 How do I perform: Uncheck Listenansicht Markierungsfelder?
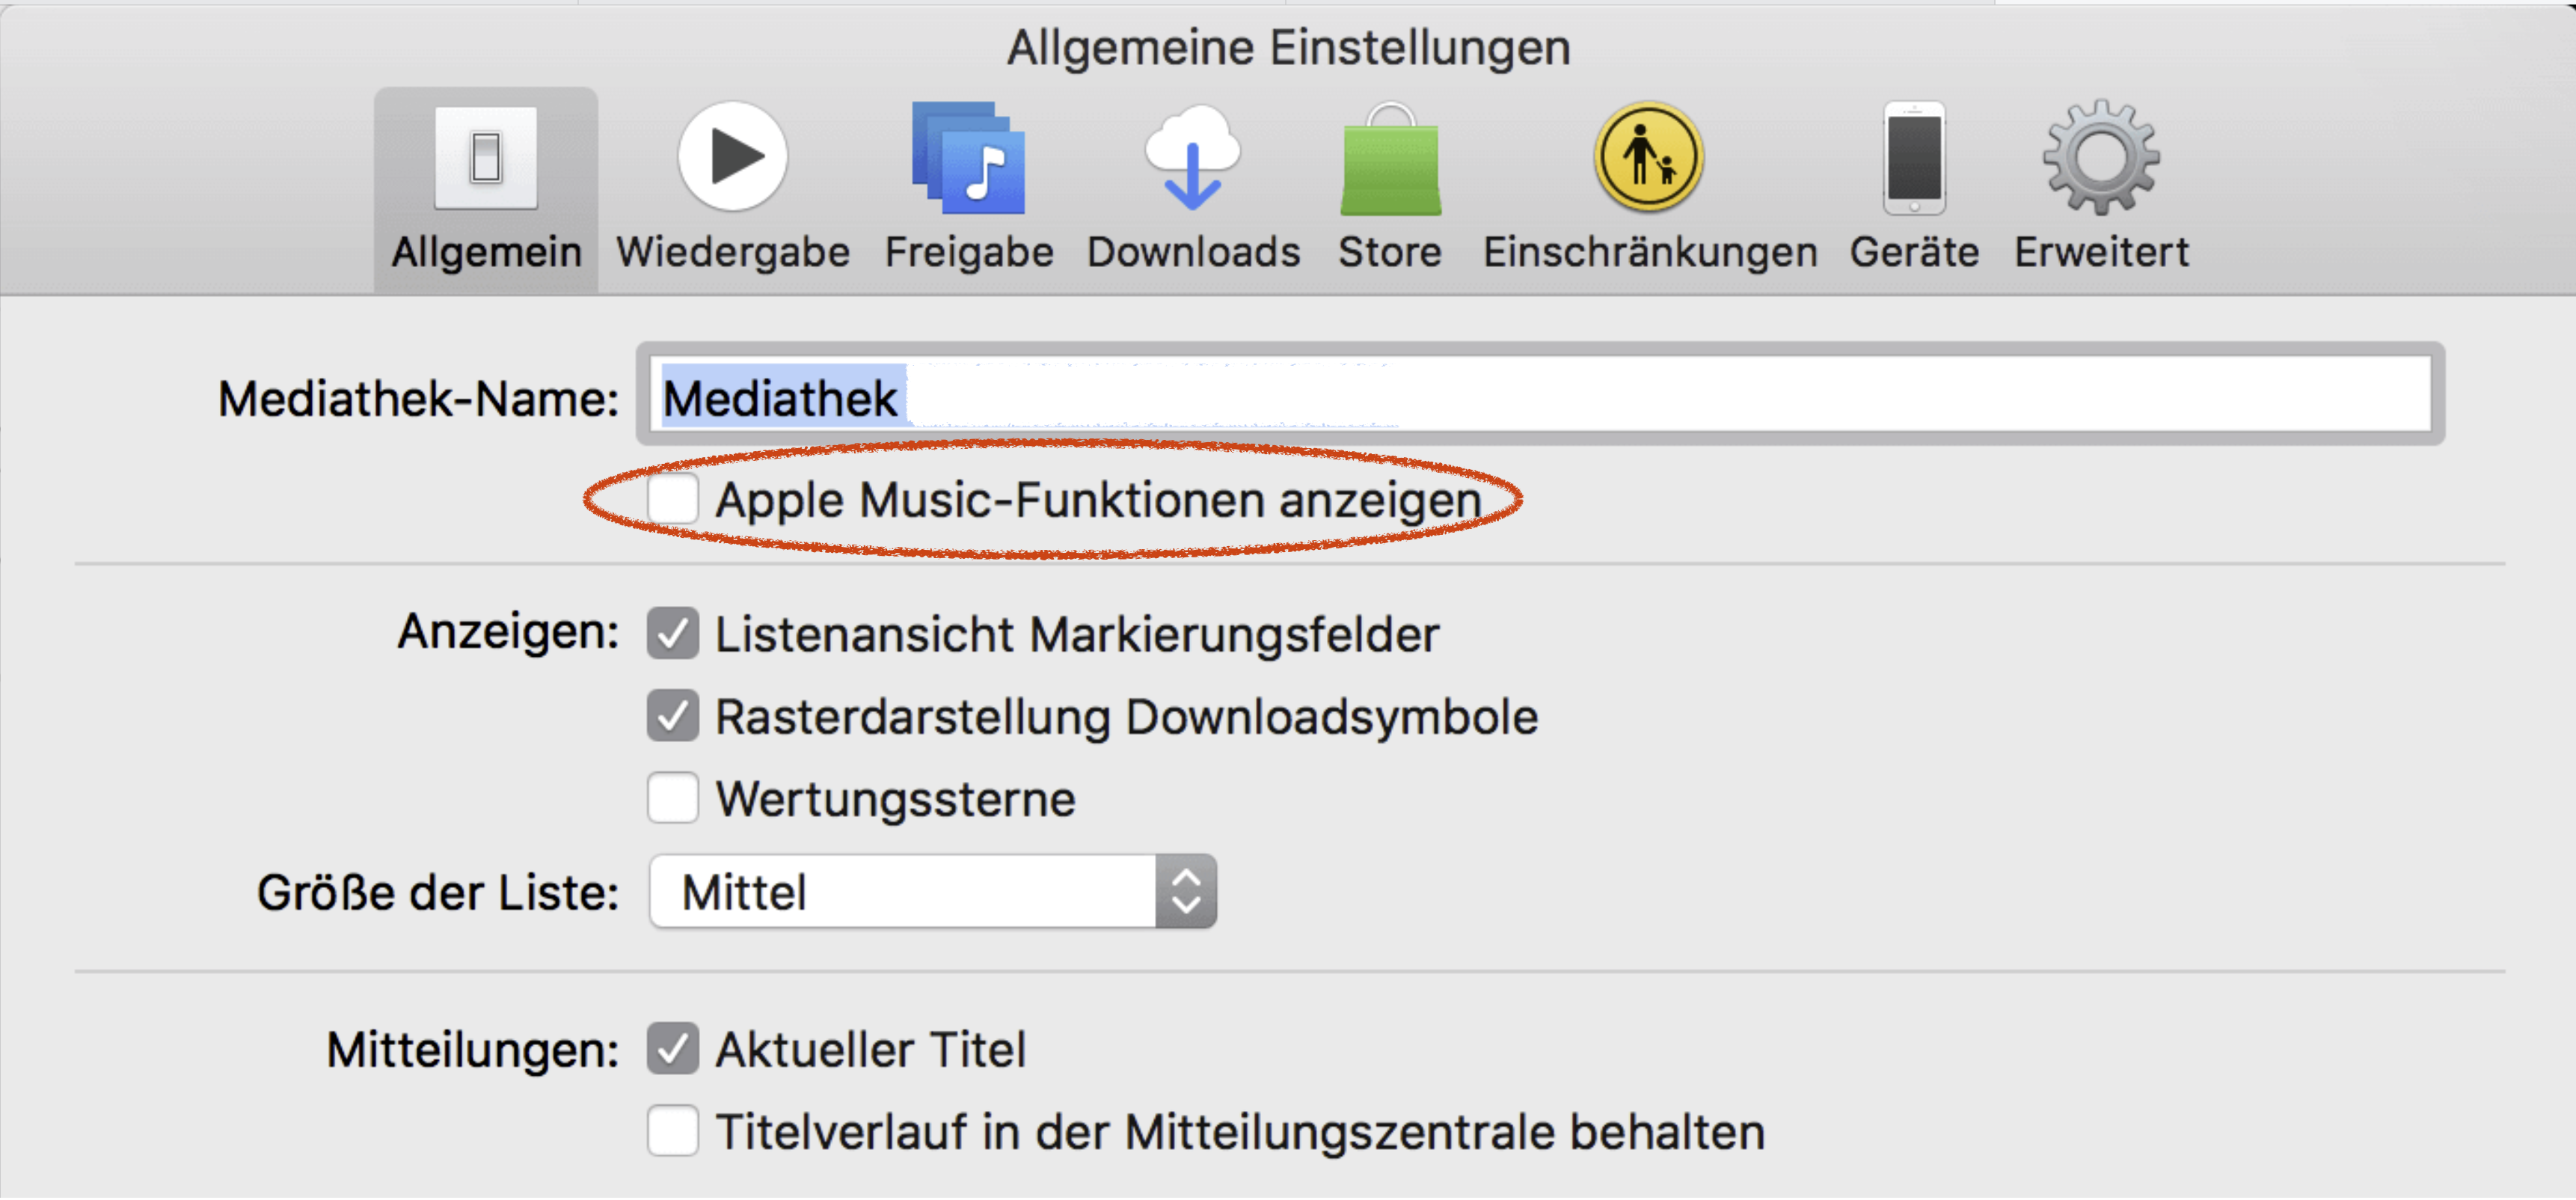(x=672, y=634)
